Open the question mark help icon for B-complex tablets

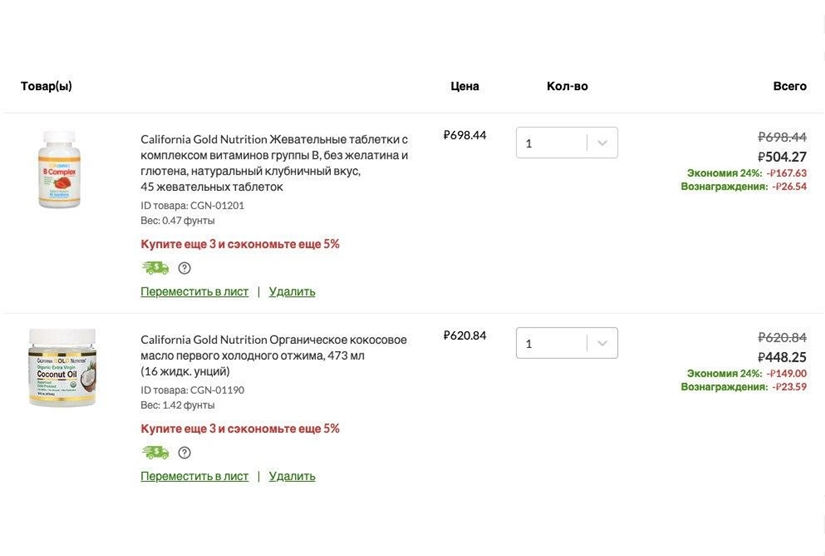(184, 268)
